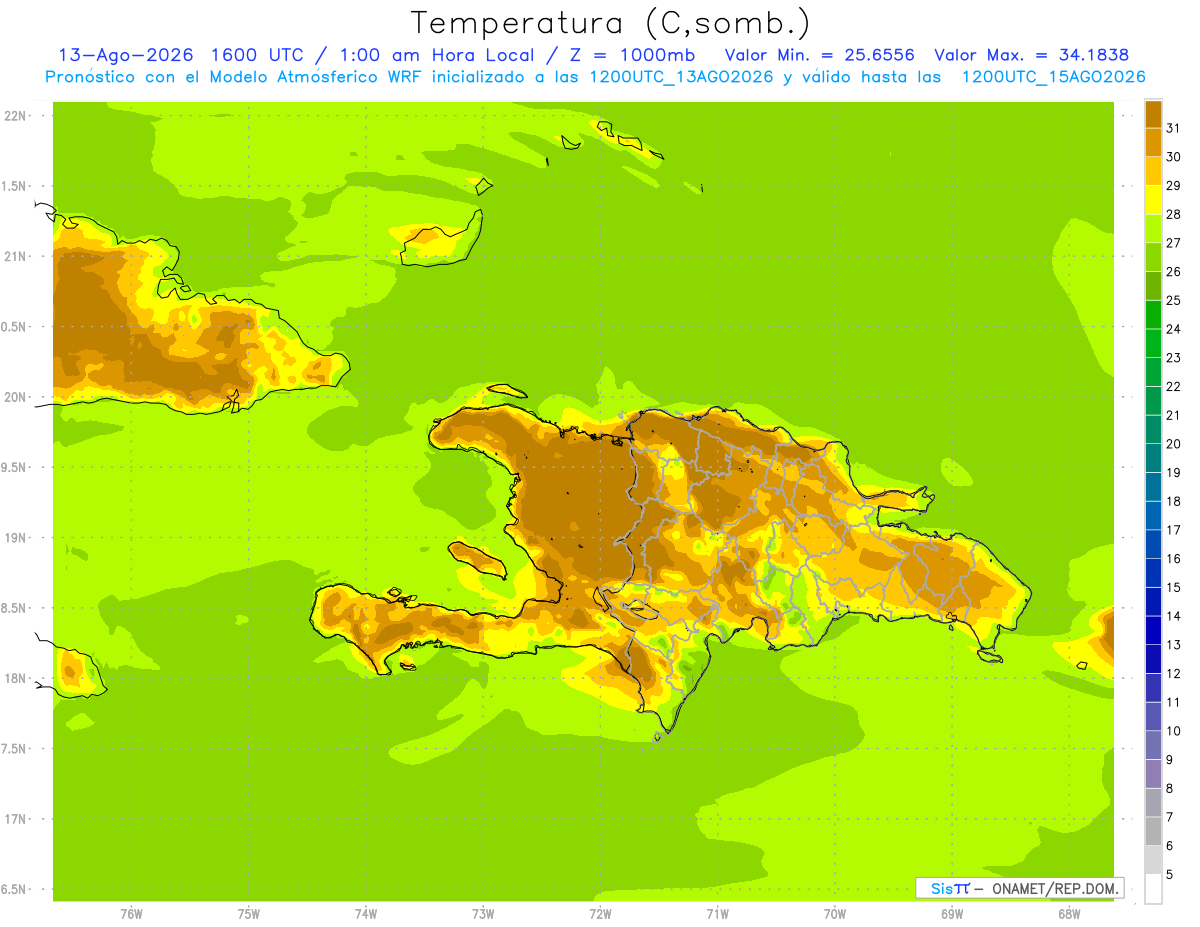
Task: Pick the yellow legend band between 28 and 29
Action: point(1153,200)
